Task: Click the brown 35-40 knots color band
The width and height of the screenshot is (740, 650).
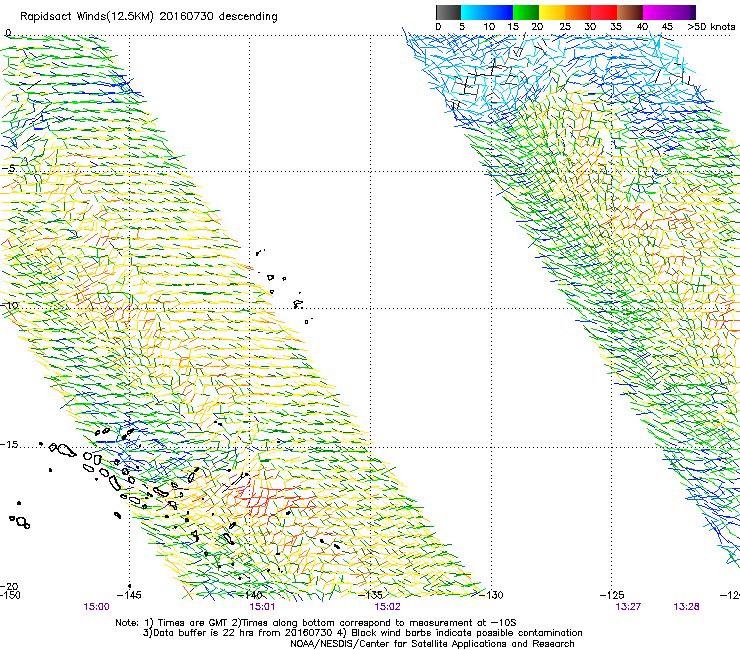Action: pos(630,12)
